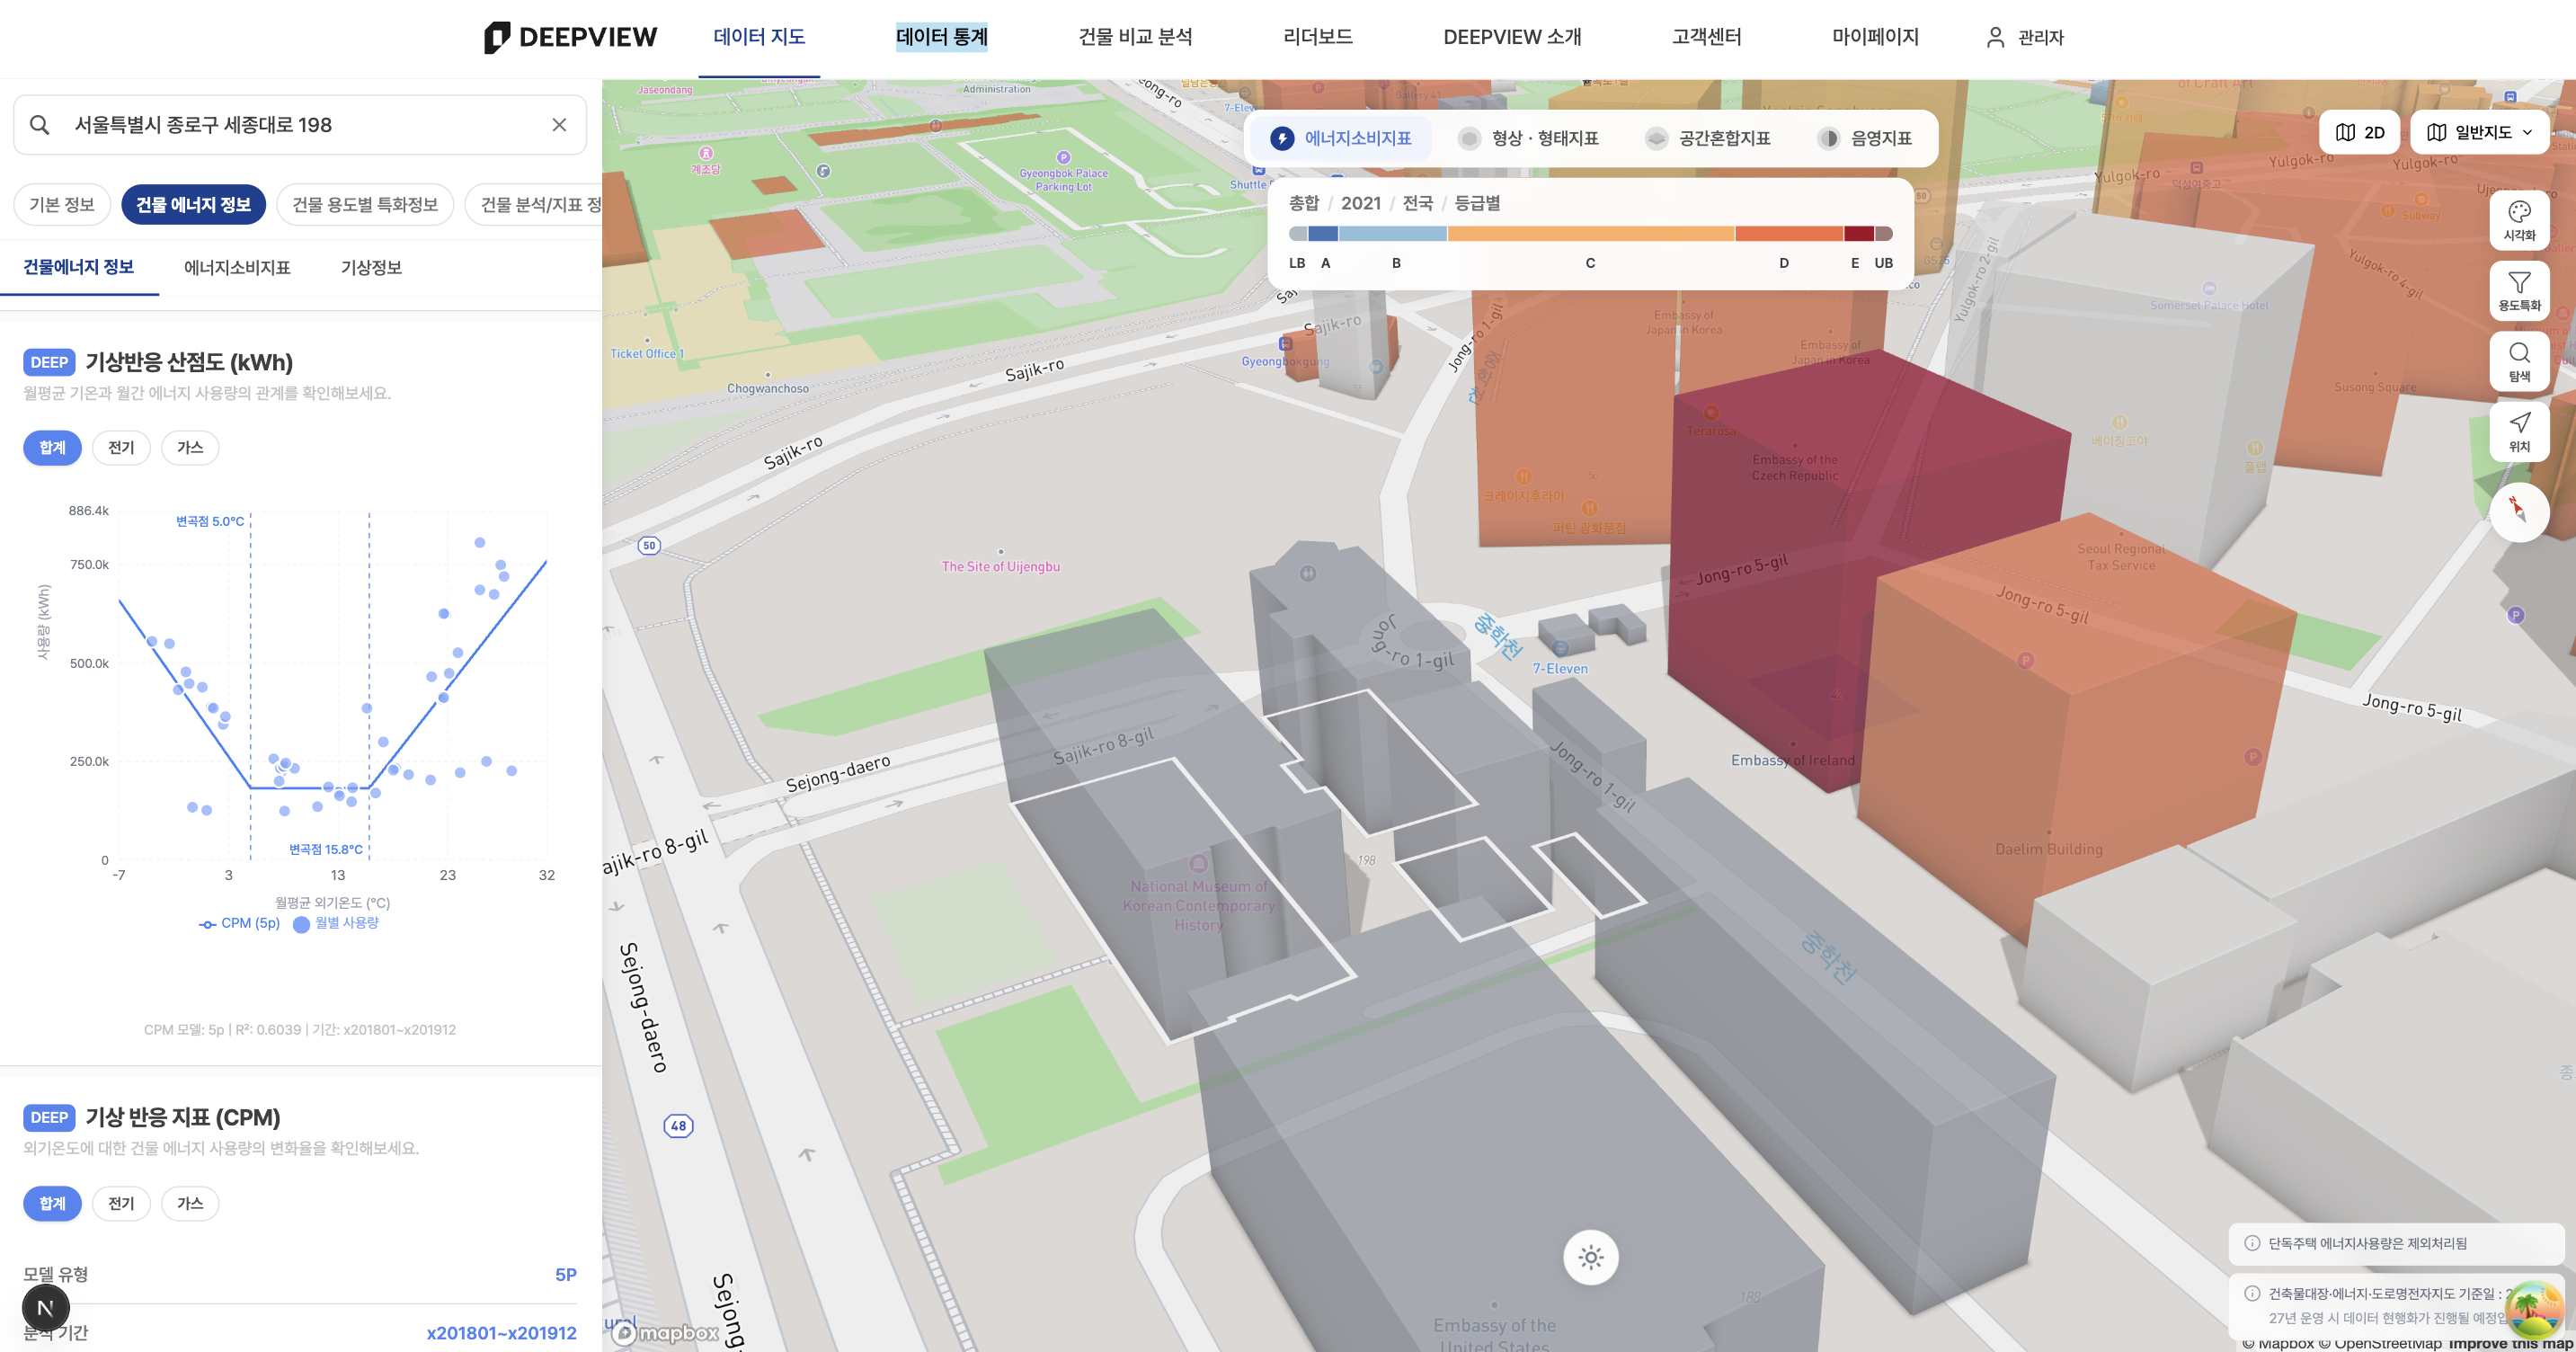Open the 시각화 palette tool
This screenshot has width=2576, height=1352.
2518,220
